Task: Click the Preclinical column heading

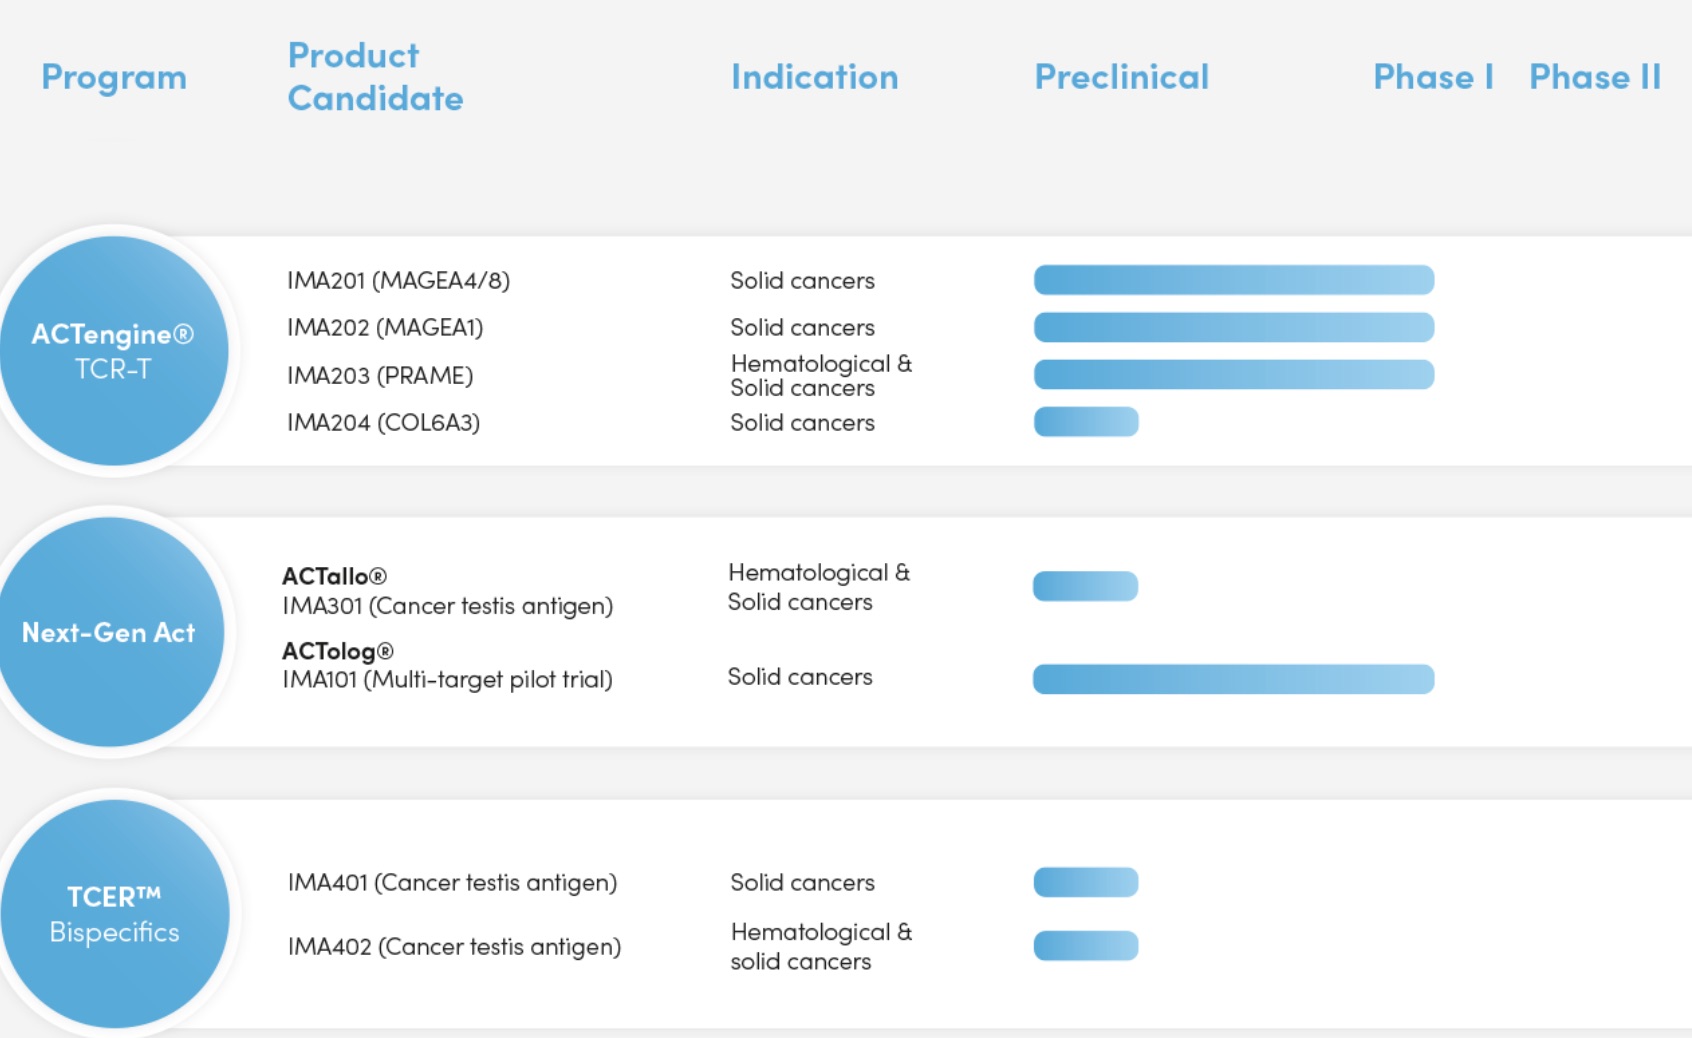Action: [1121, 77]
